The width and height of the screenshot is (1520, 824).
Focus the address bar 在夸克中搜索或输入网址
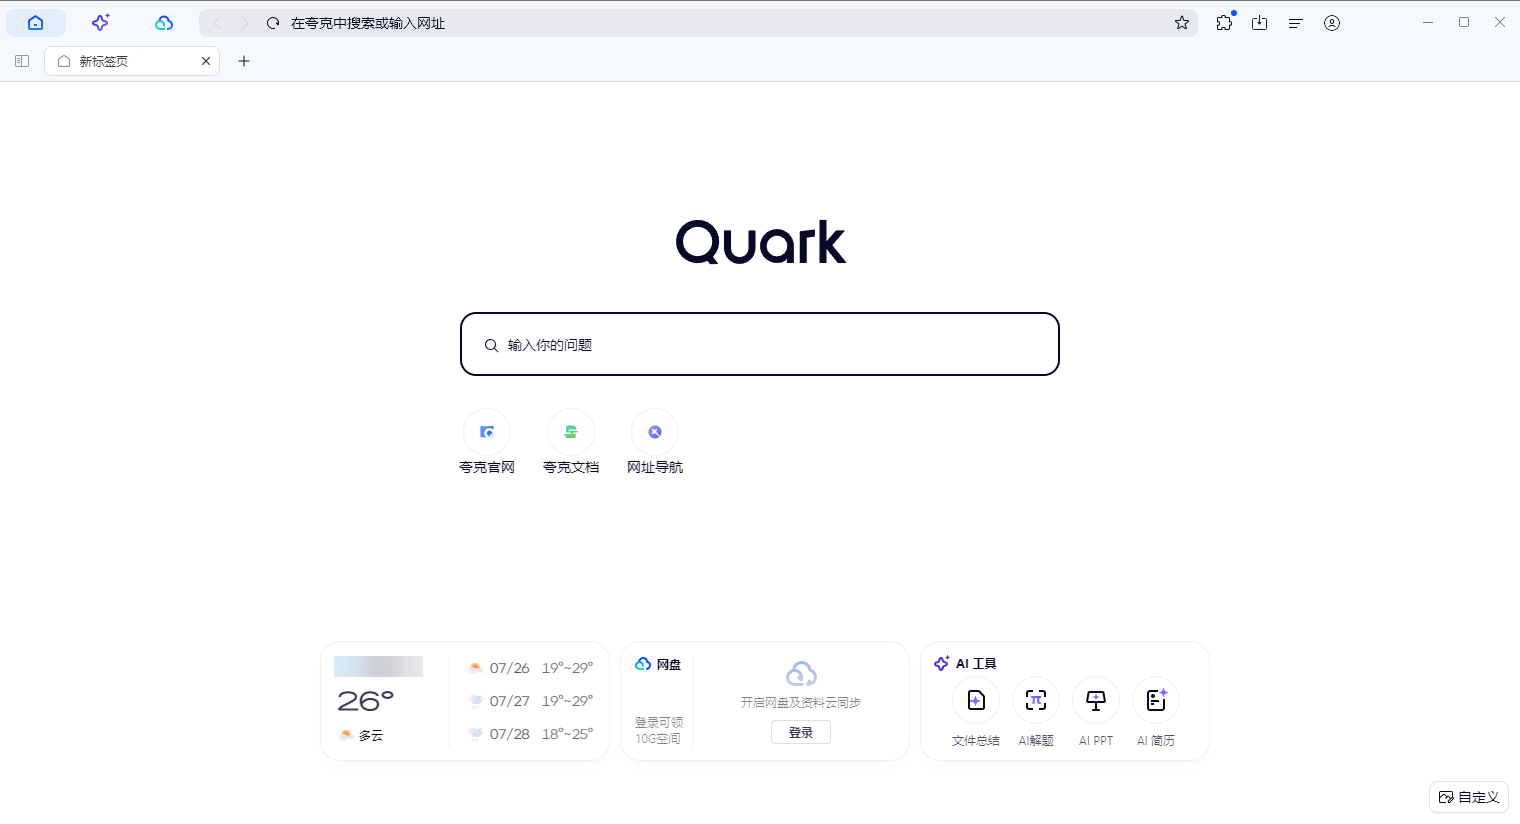(698, 23)
